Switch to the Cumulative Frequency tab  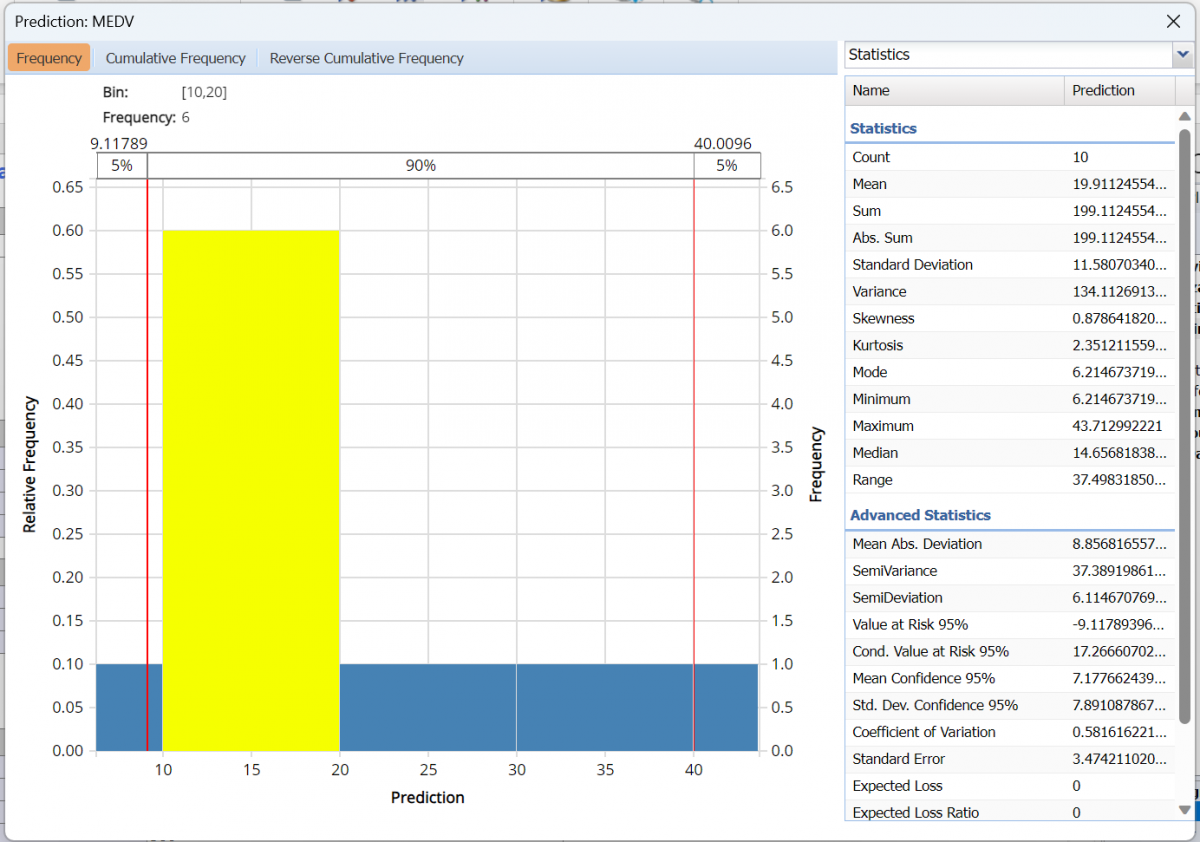click(x=175, y=58)
